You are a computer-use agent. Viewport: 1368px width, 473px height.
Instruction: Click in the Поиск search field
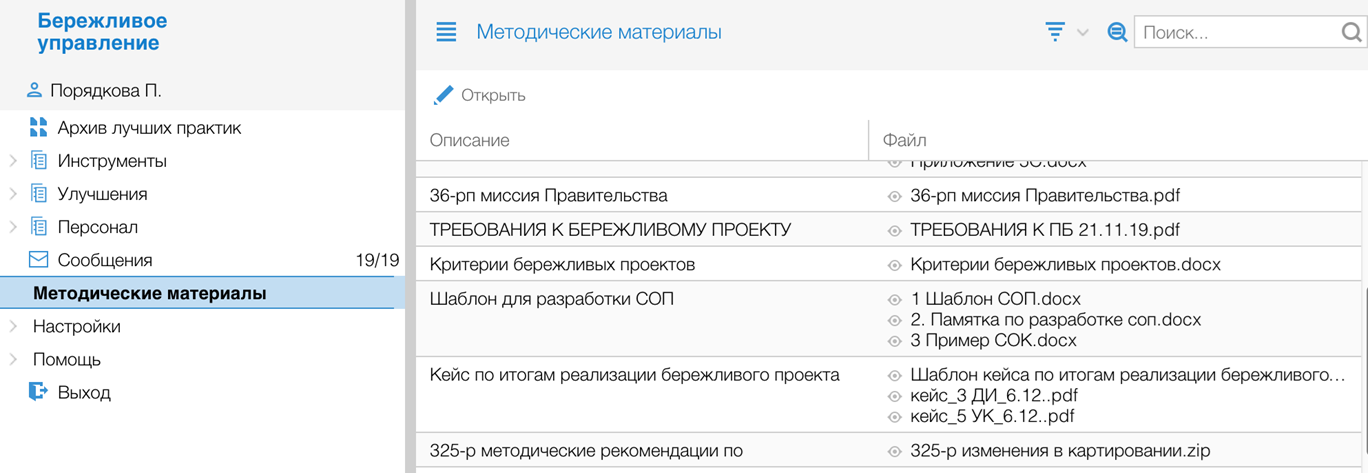click(1236, 33)
